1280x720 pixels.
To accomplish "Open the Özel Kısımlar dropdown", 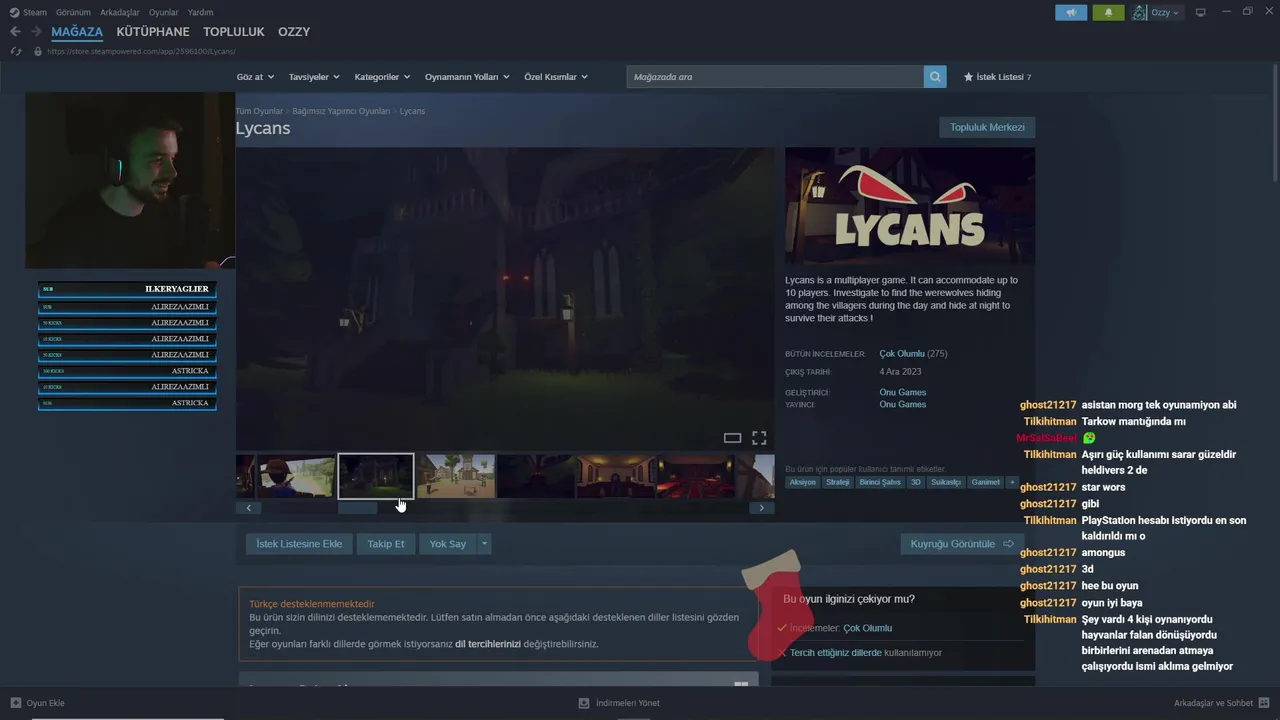I will [556, 77].
